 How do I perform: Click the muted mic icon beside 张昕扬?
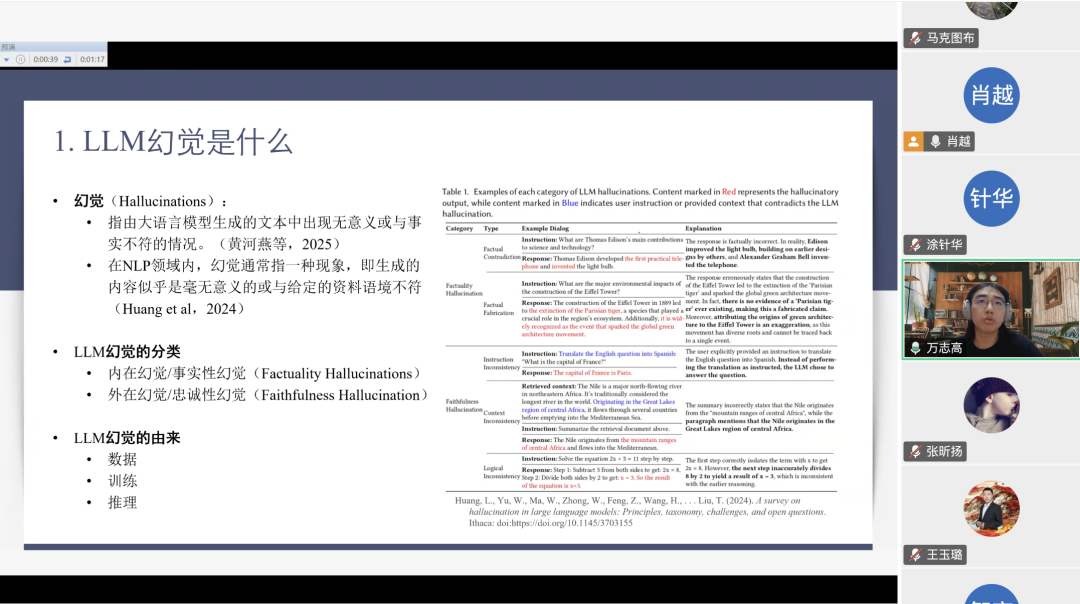pos(915,451)
